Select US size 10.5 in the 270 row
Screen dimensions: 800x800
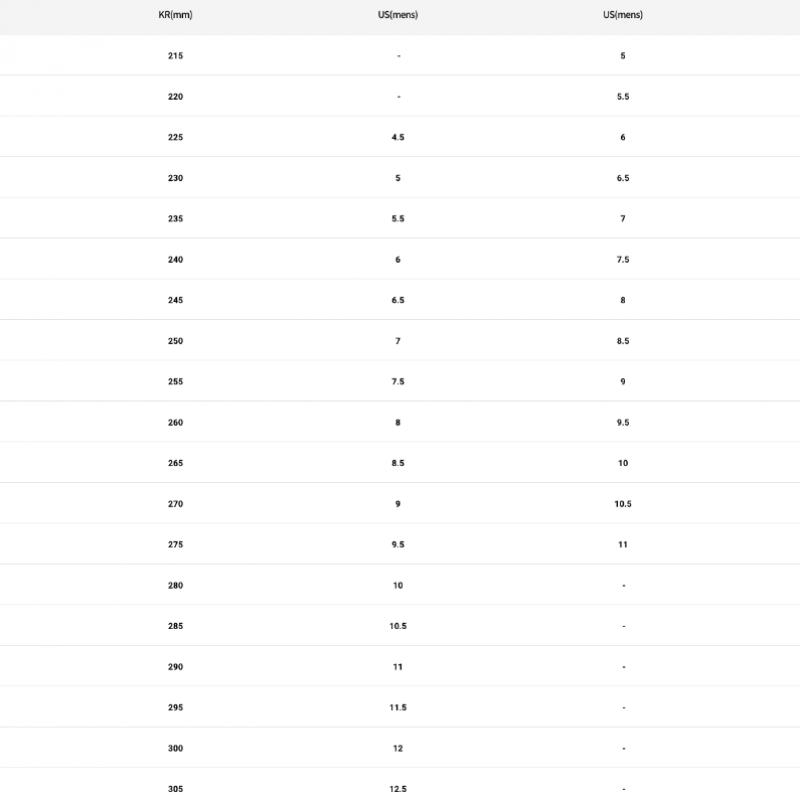click(x=623, y=504)
